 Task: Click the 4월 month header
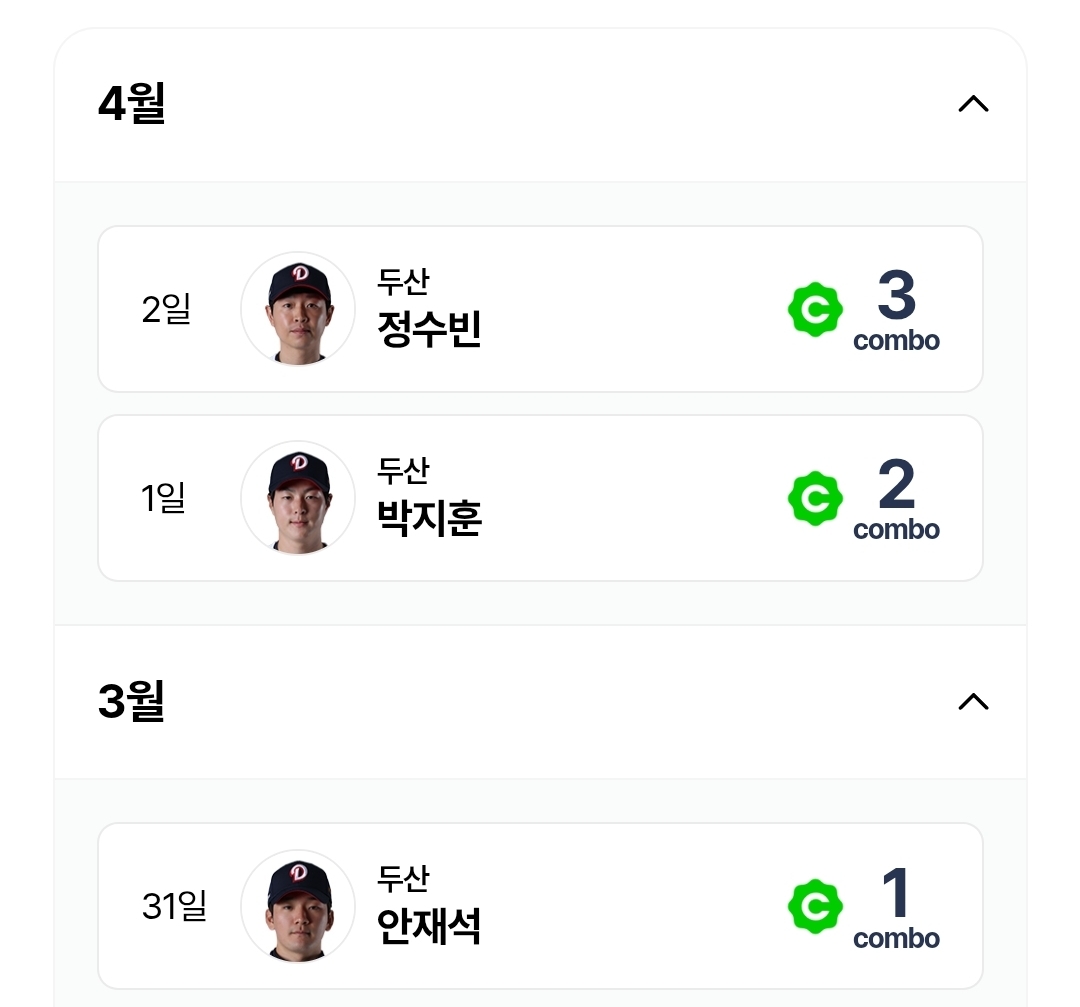[132, 104]
